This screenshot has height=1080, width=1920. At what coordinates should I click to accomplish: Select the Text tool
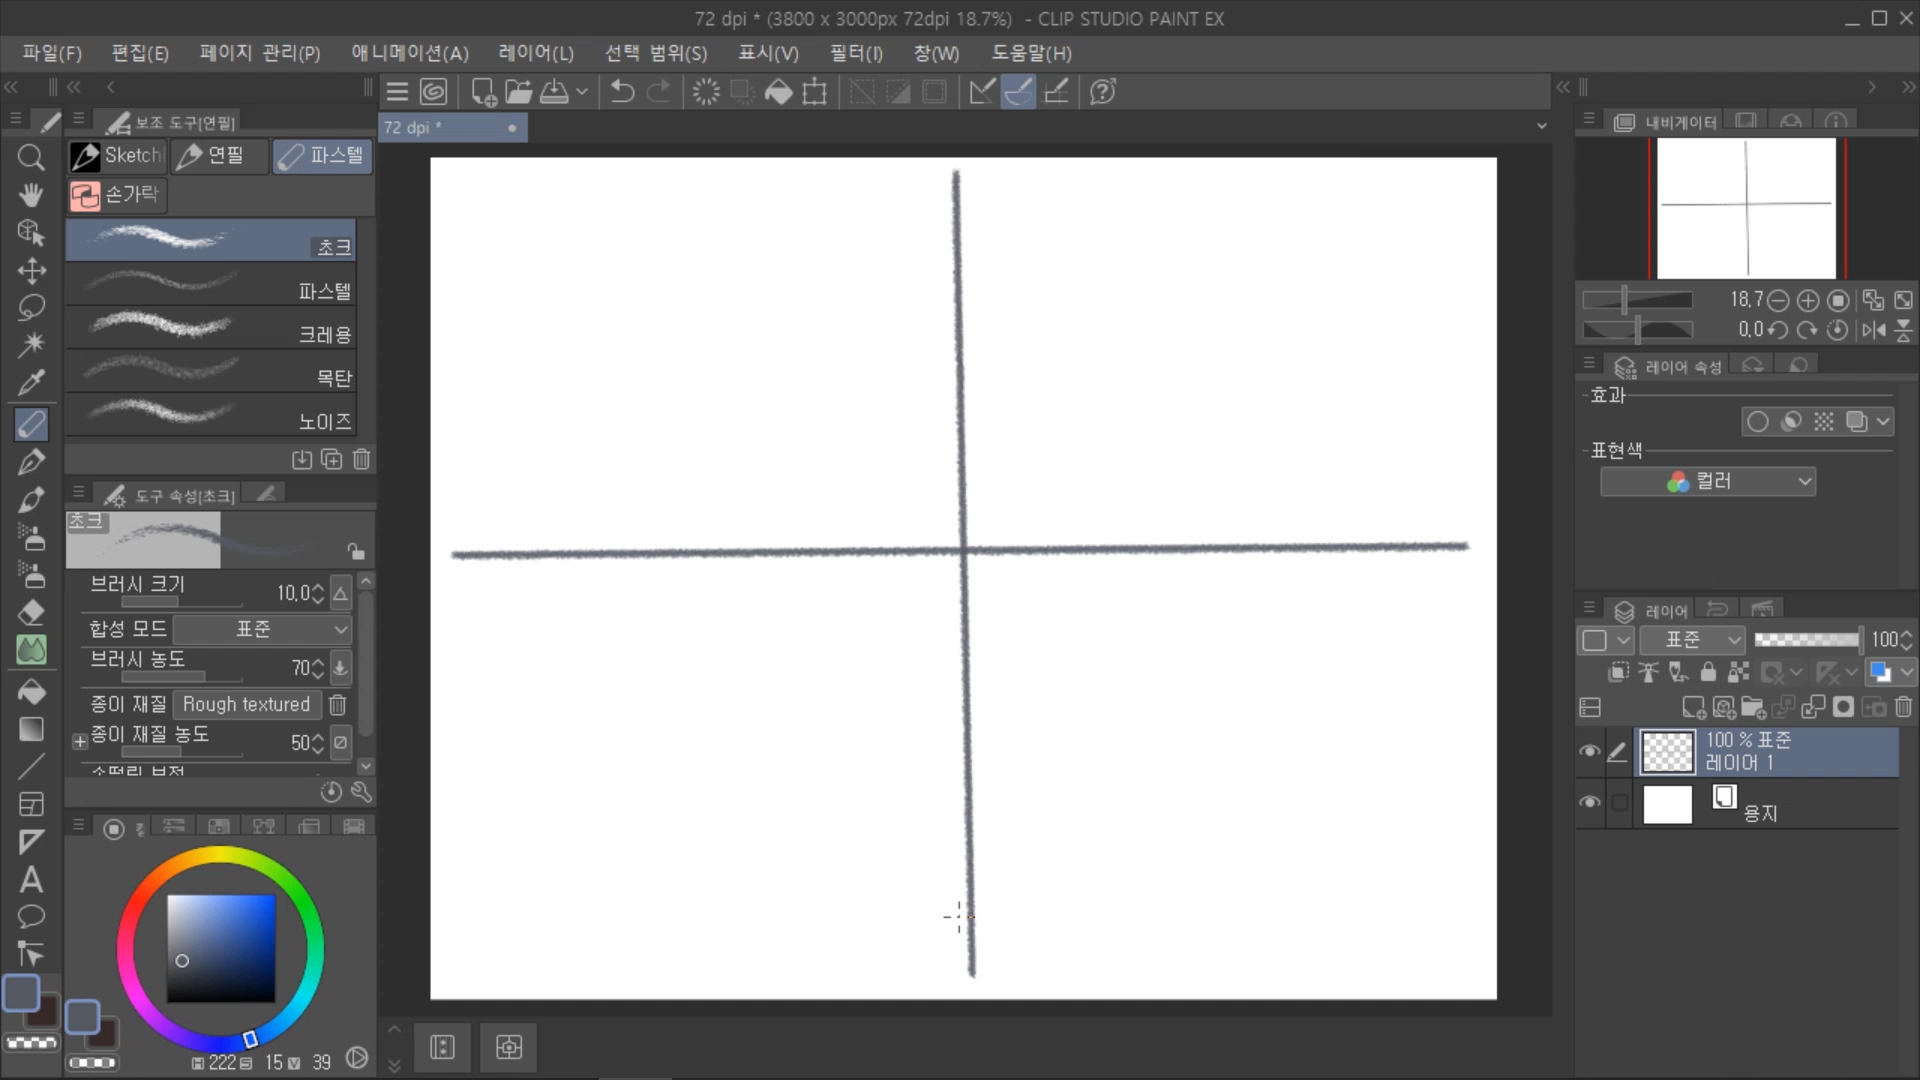coord(31,880)
